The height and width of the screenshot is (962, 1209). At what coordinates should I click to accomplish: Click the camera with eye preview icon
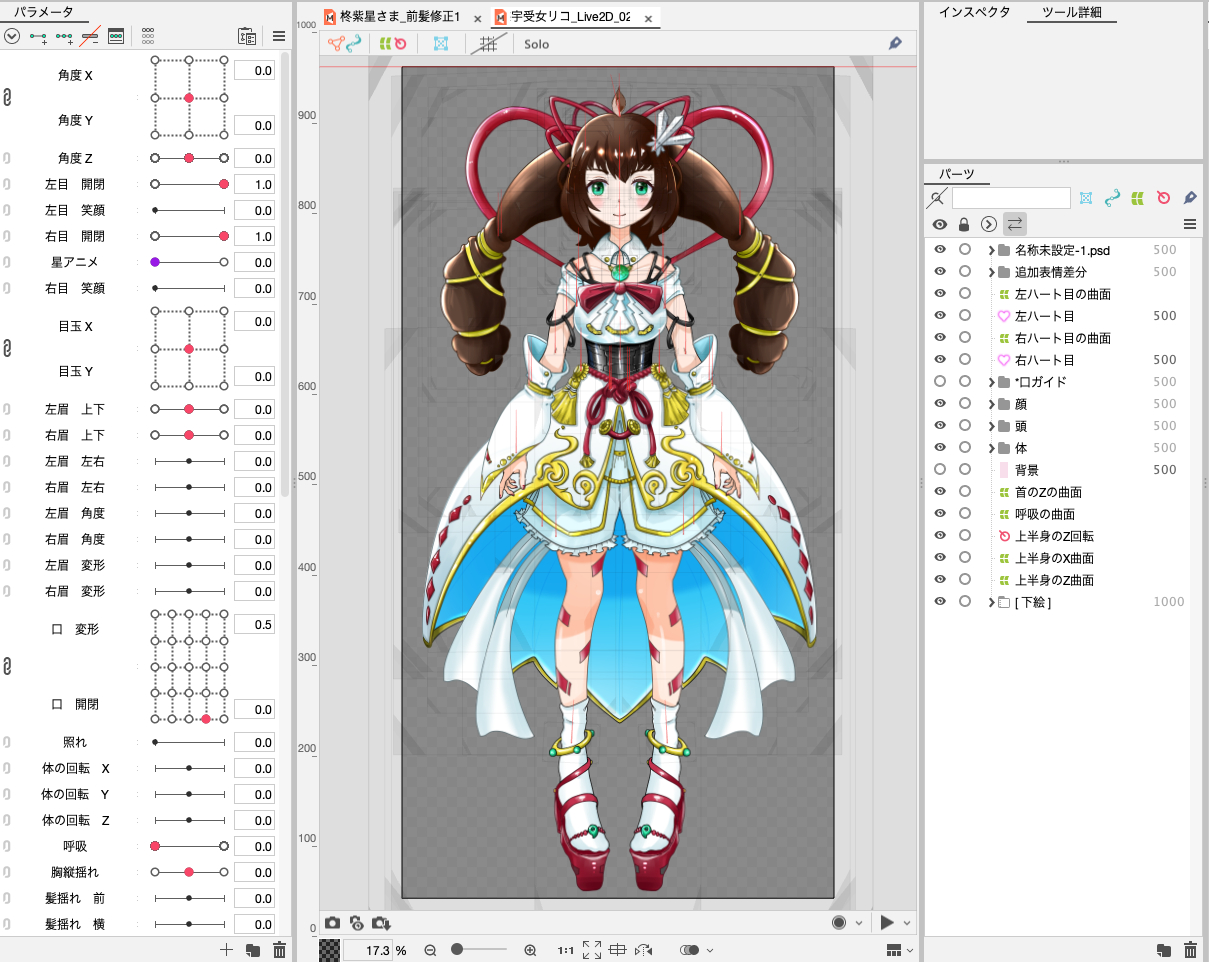[356, 923]
